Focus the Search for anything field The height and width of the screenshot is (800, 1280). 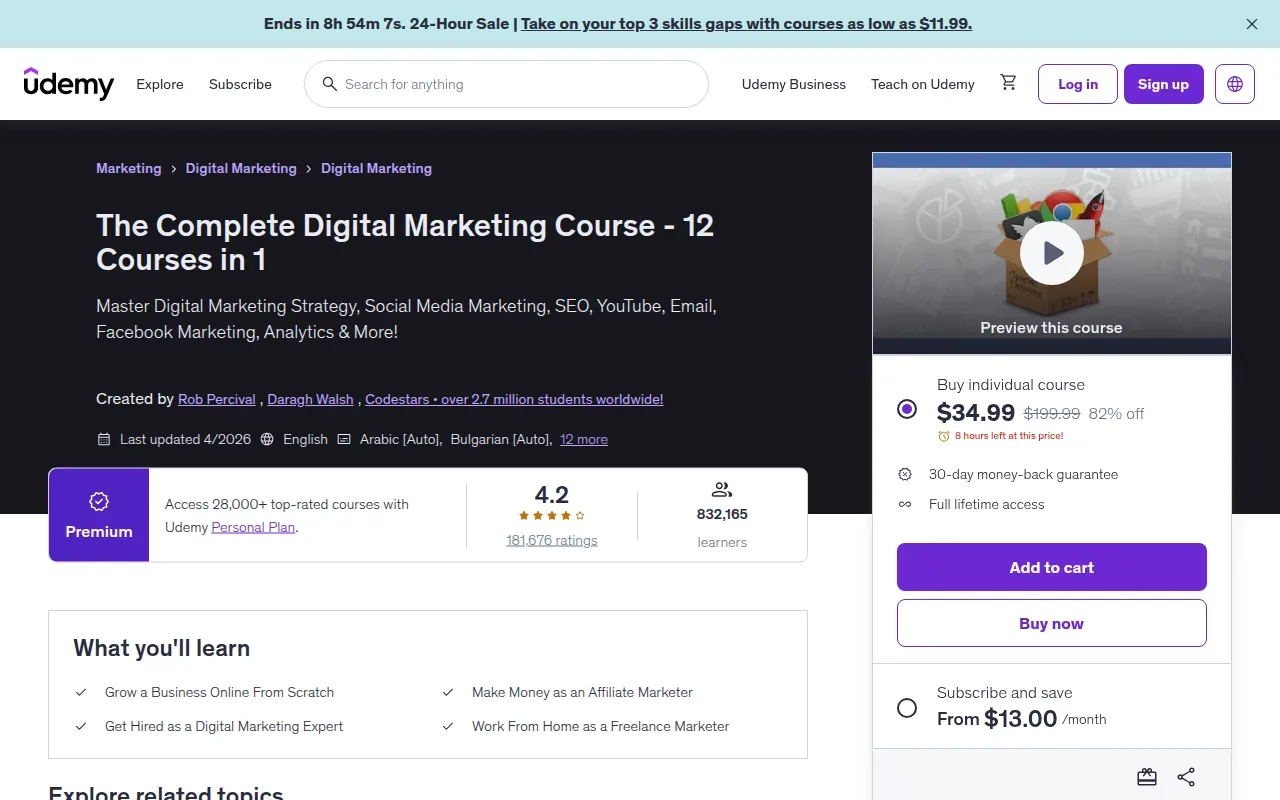pyautogui.click(x=506, y=84)
